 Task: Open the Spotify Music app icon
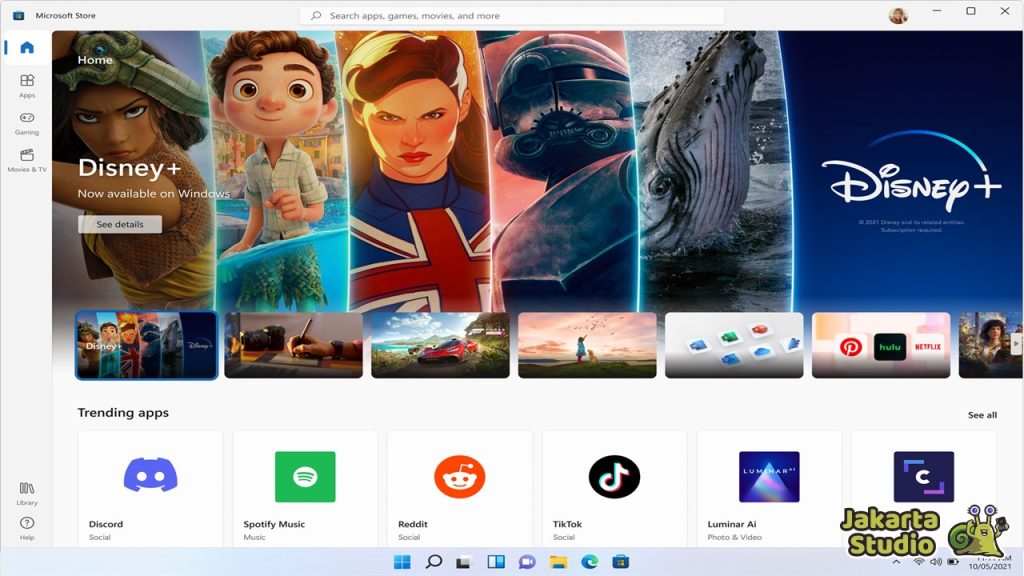click(305, 477)
